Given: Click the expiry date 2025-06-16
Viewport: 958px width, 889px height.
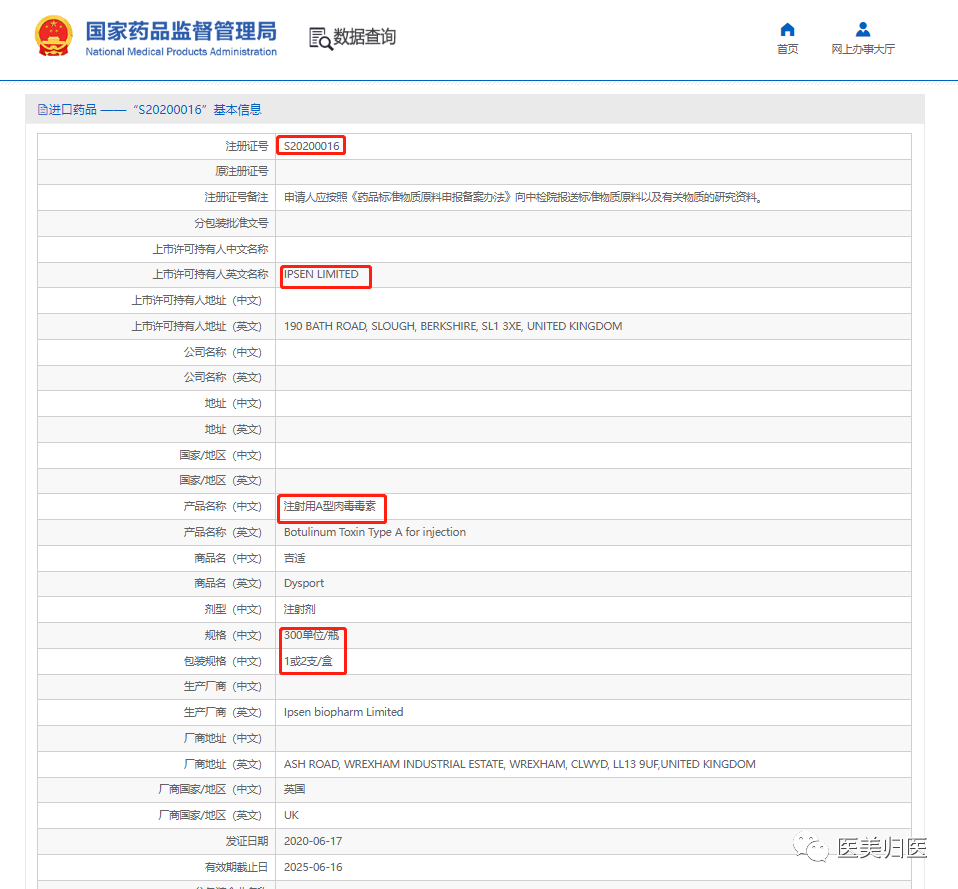Looking at the screenshot, I should tap(313, 867).
